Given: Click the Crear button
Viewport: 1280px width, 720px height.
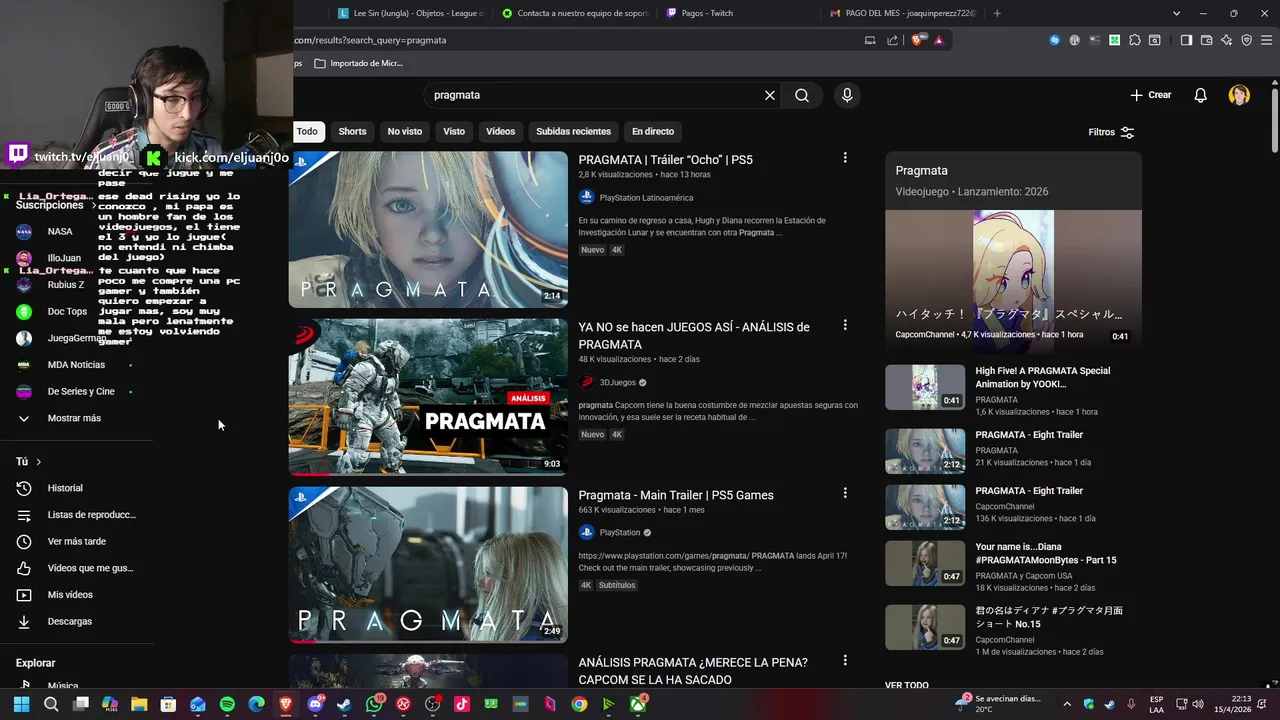Looking at the screenshot, I should coord(1150,95).
